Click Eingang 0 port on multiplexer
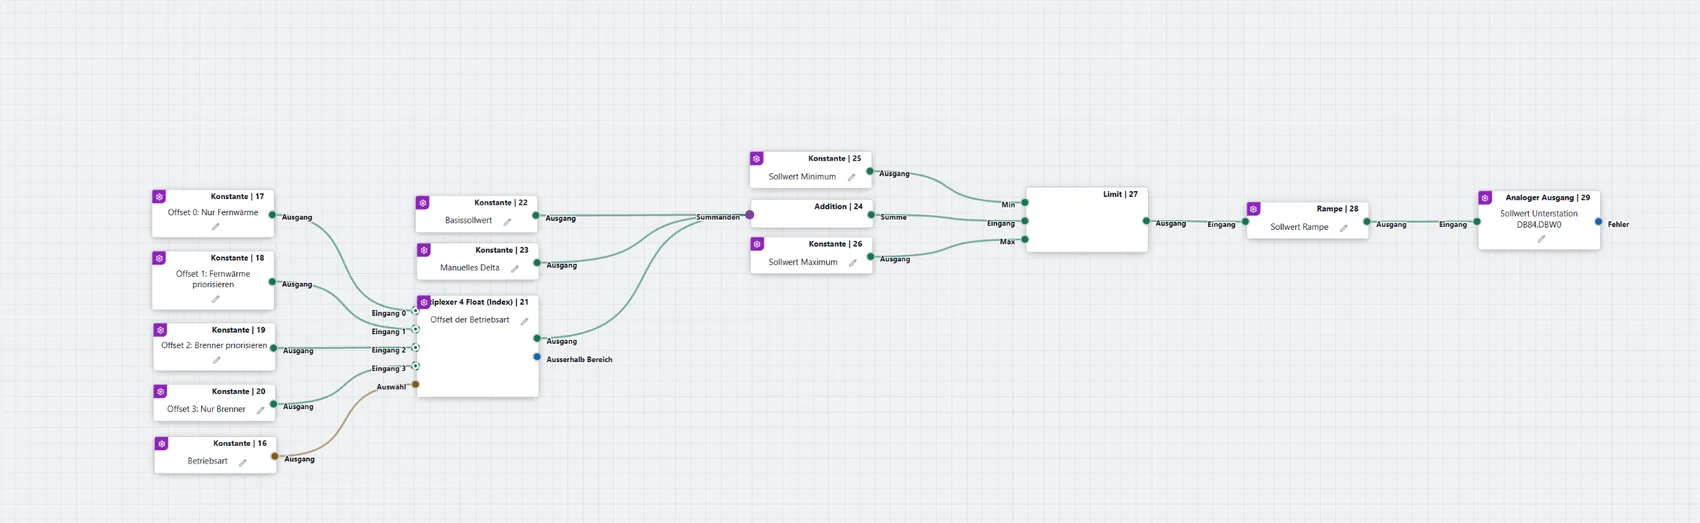Image resolution: width=1700 pixels, height=523 pixels. (x=415, y=311)
